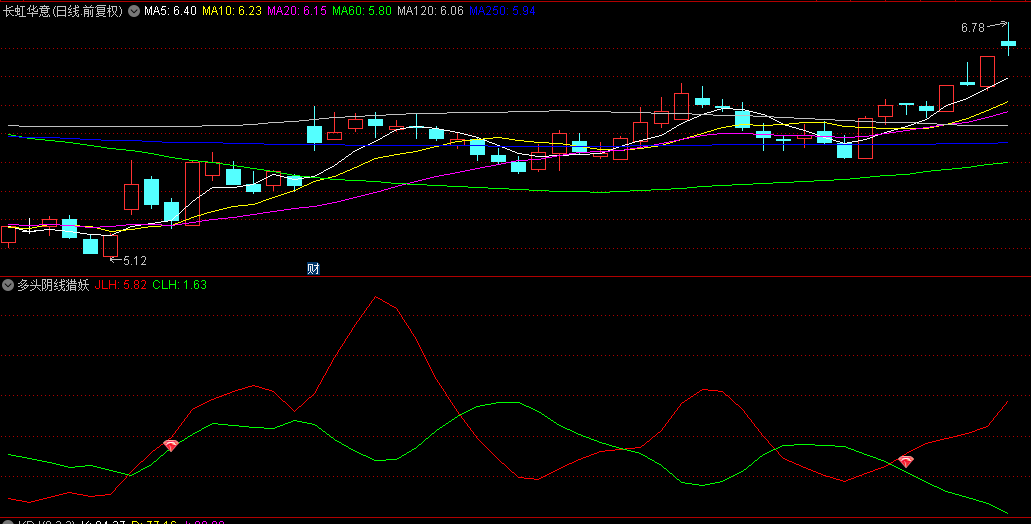This screenshot has height=524, width=1031.
Task: Select the MA20: 6.15 label
Action: [297, 11]
